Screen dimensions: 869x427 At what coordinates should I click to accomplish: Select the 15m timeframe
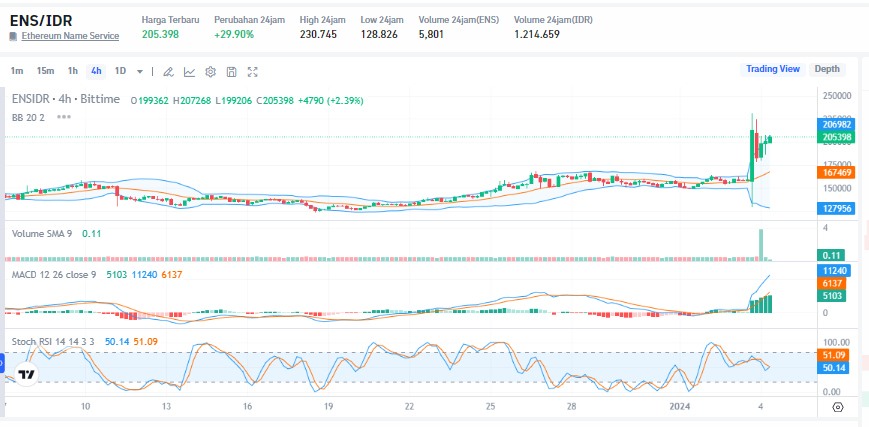(45, 71)
